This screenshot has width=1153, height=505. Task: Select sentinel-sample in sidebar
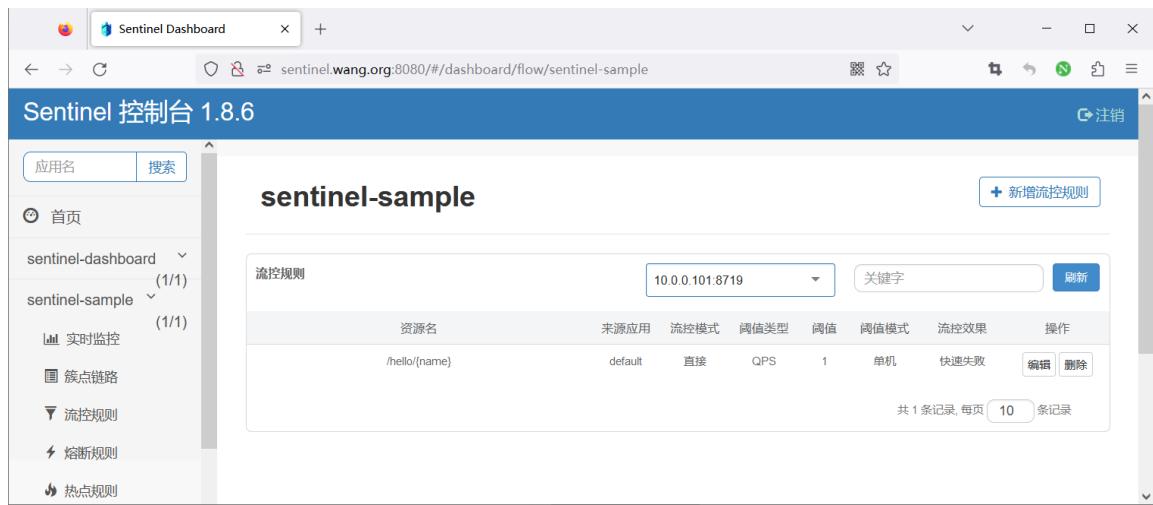80,300
